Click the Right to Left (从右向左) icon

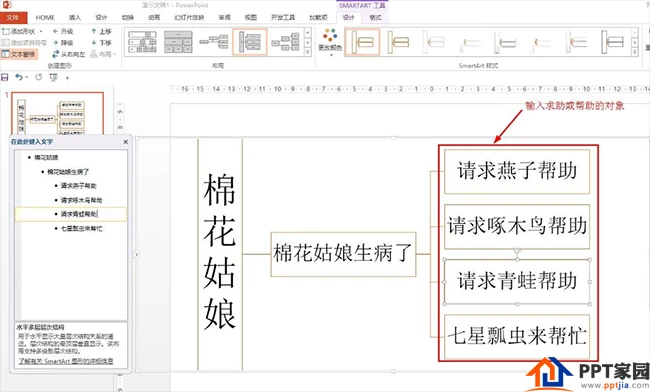point(56,54)
